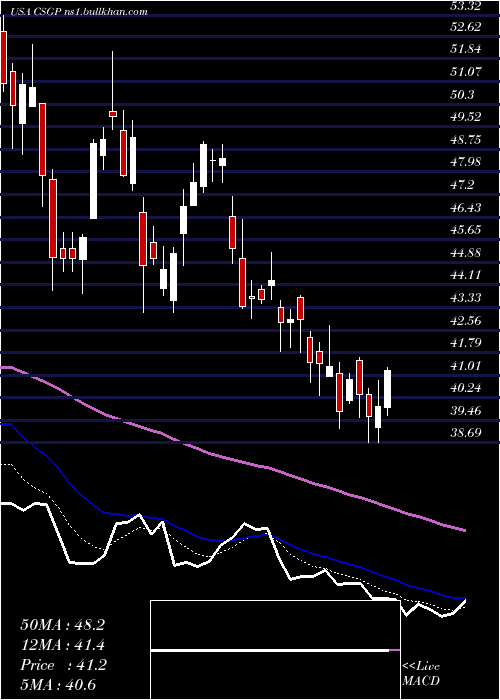Click the last white candlestick on the chart

click(388, 389)
